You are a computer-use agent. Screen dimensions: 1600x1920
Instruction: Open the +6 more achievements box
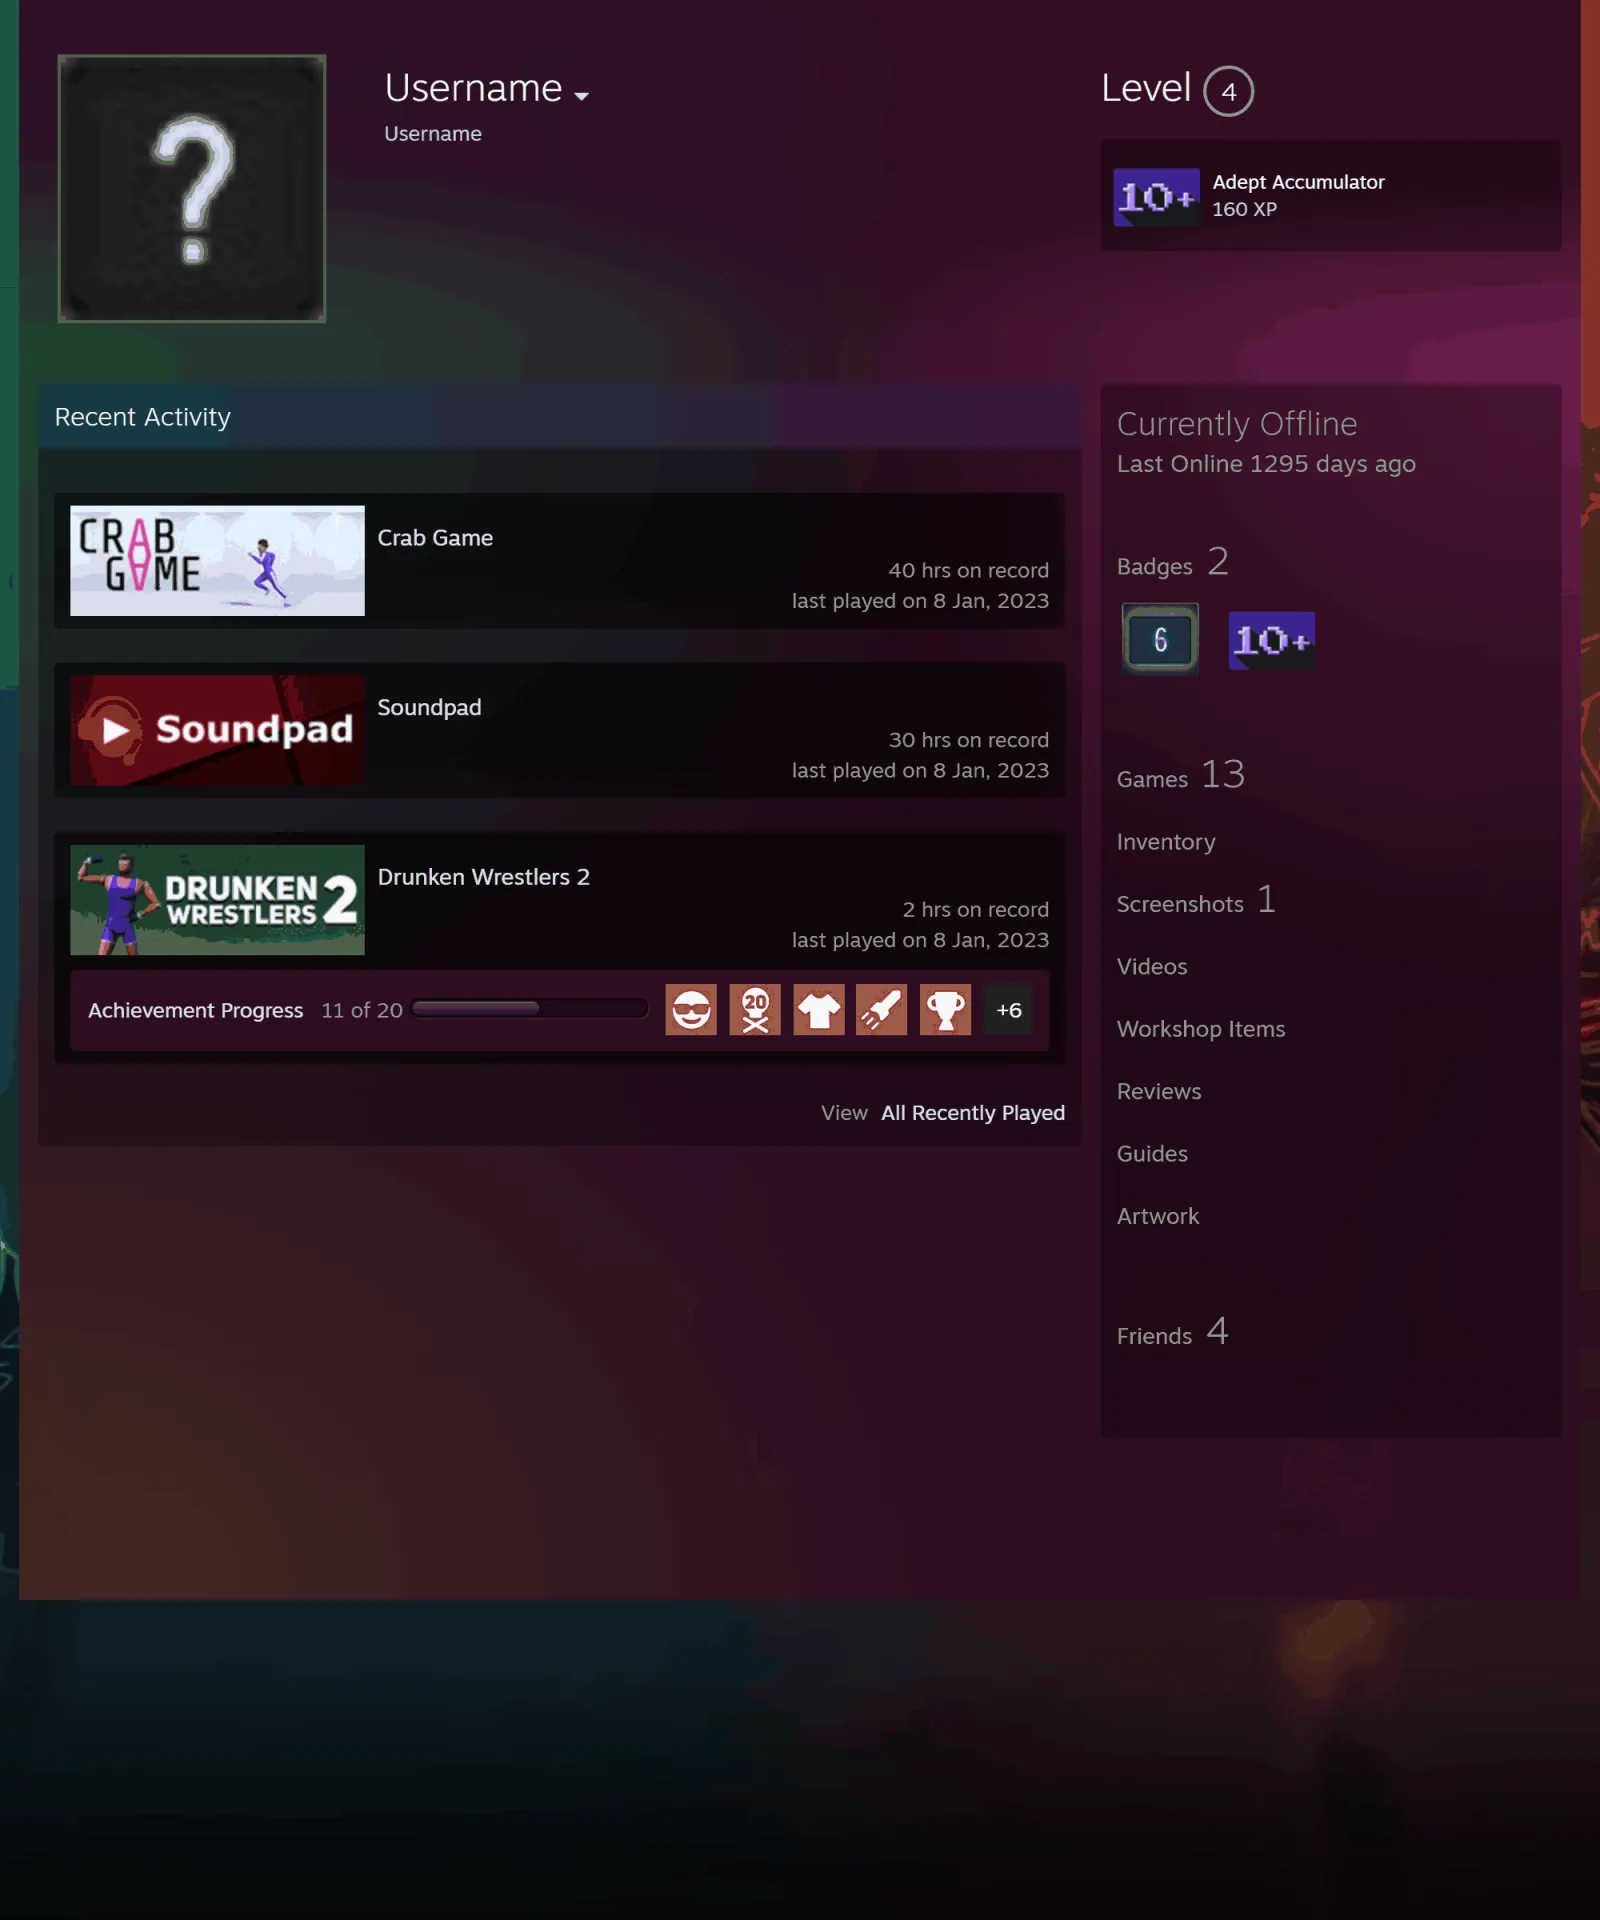pyautogui.click(x=1009, y=1009)
